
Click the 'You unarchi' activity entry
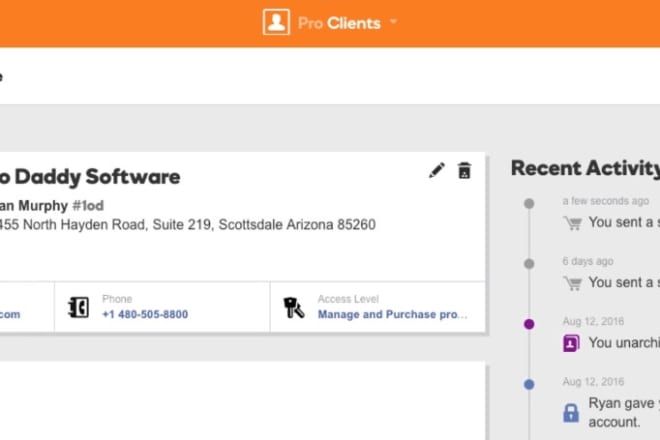point(624,343)
